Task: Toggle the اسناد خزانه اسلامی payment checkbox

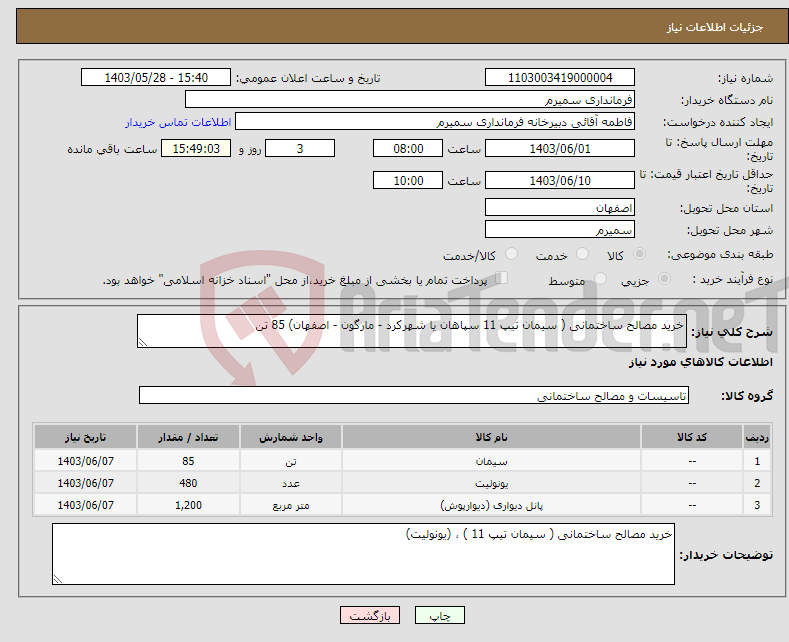Action: 501,278
